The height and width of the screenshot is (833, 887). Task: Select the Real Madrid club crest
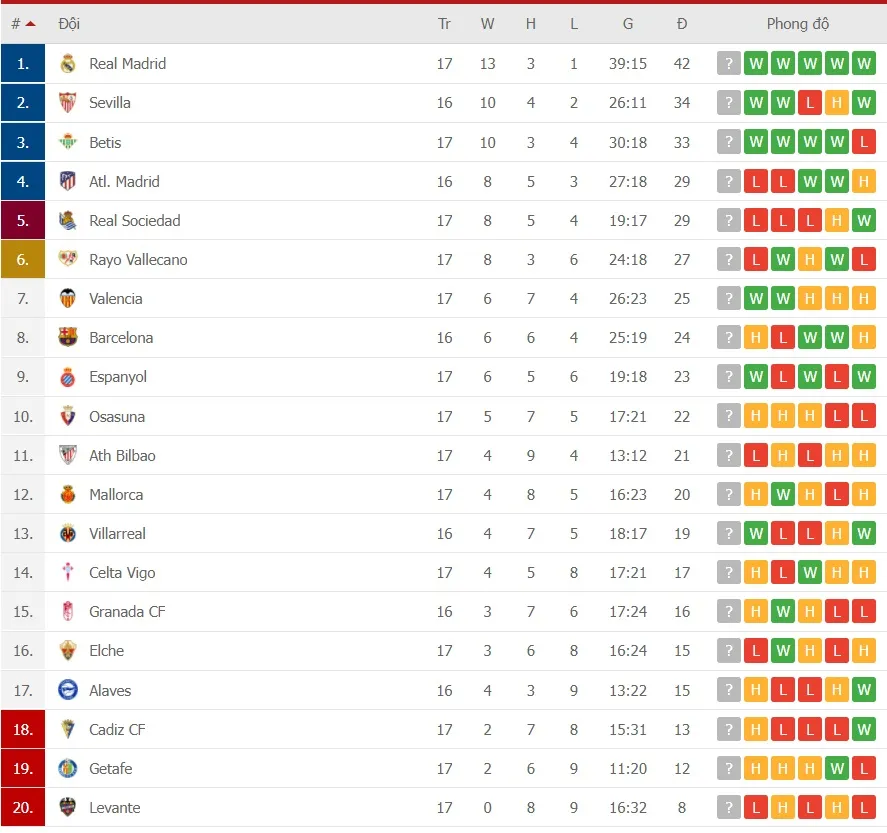tap(68, 63)
